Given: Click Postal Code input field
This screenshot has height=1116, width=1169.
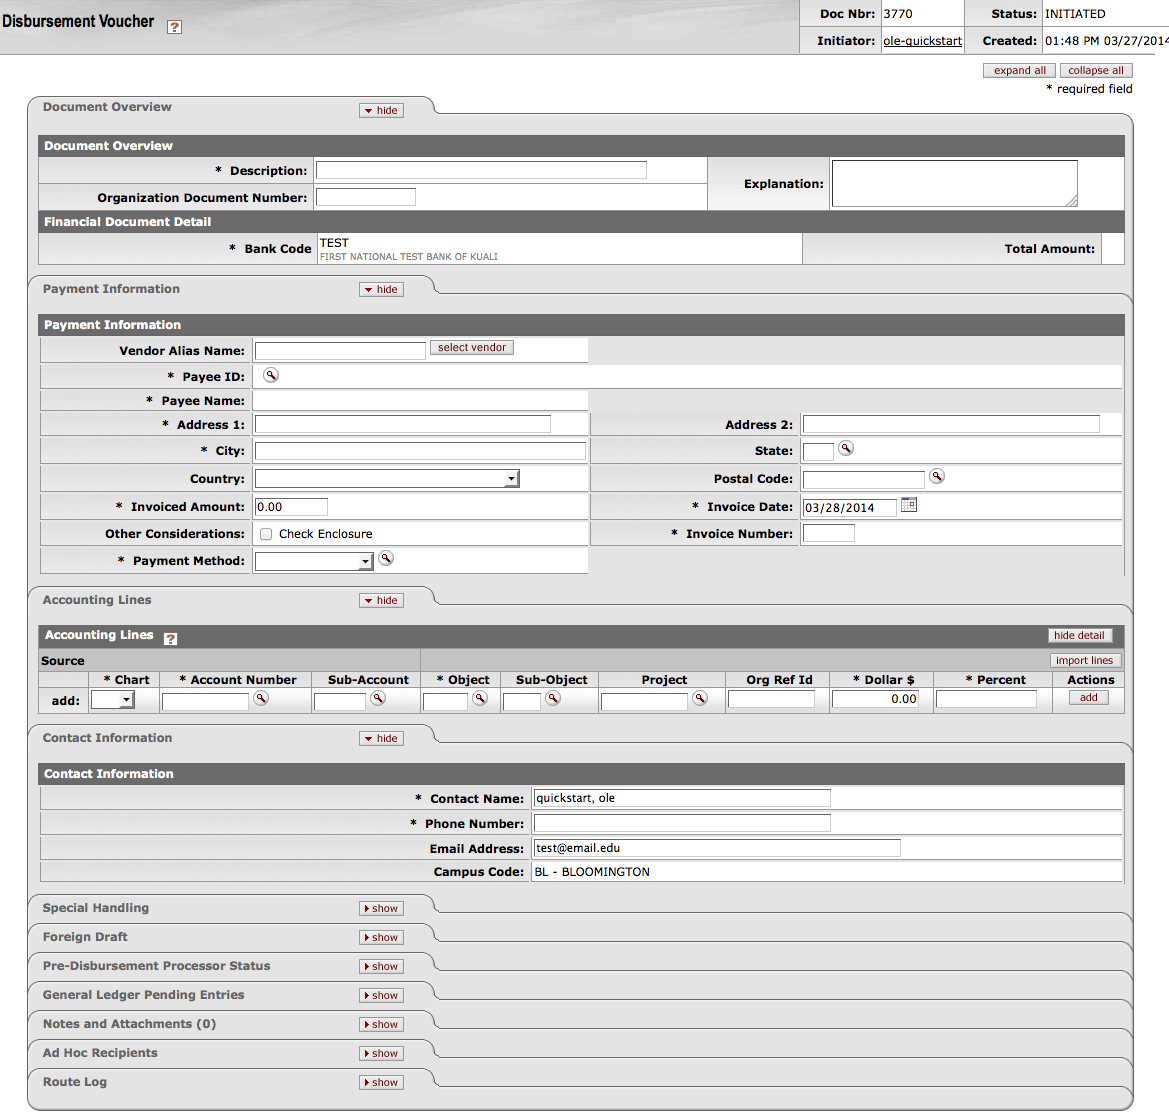Looking at the screenshot, I should click(863, 479).
